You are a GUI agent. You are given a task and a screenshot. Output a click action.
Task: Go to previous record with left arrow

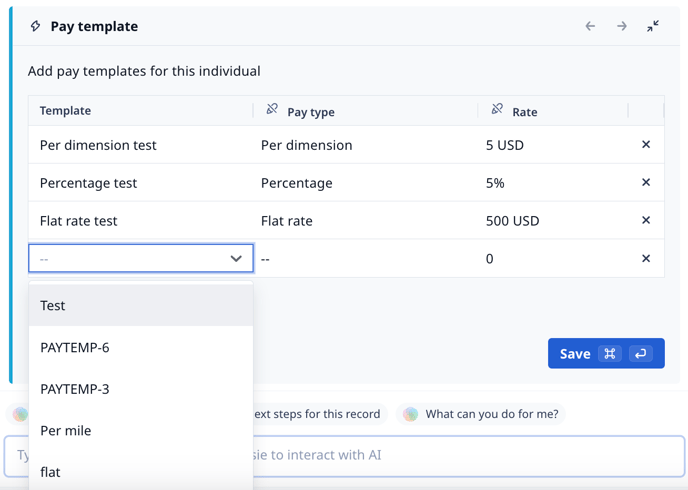pos(590,26)
